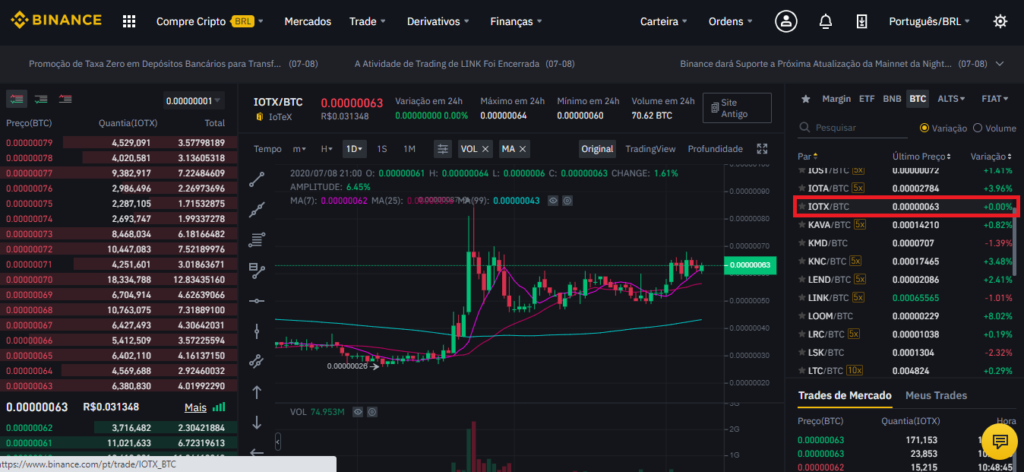The width and height of the screenshot is (1024, 472).
Task: Select the Variação radio button
Action: [x=924, y=128]
